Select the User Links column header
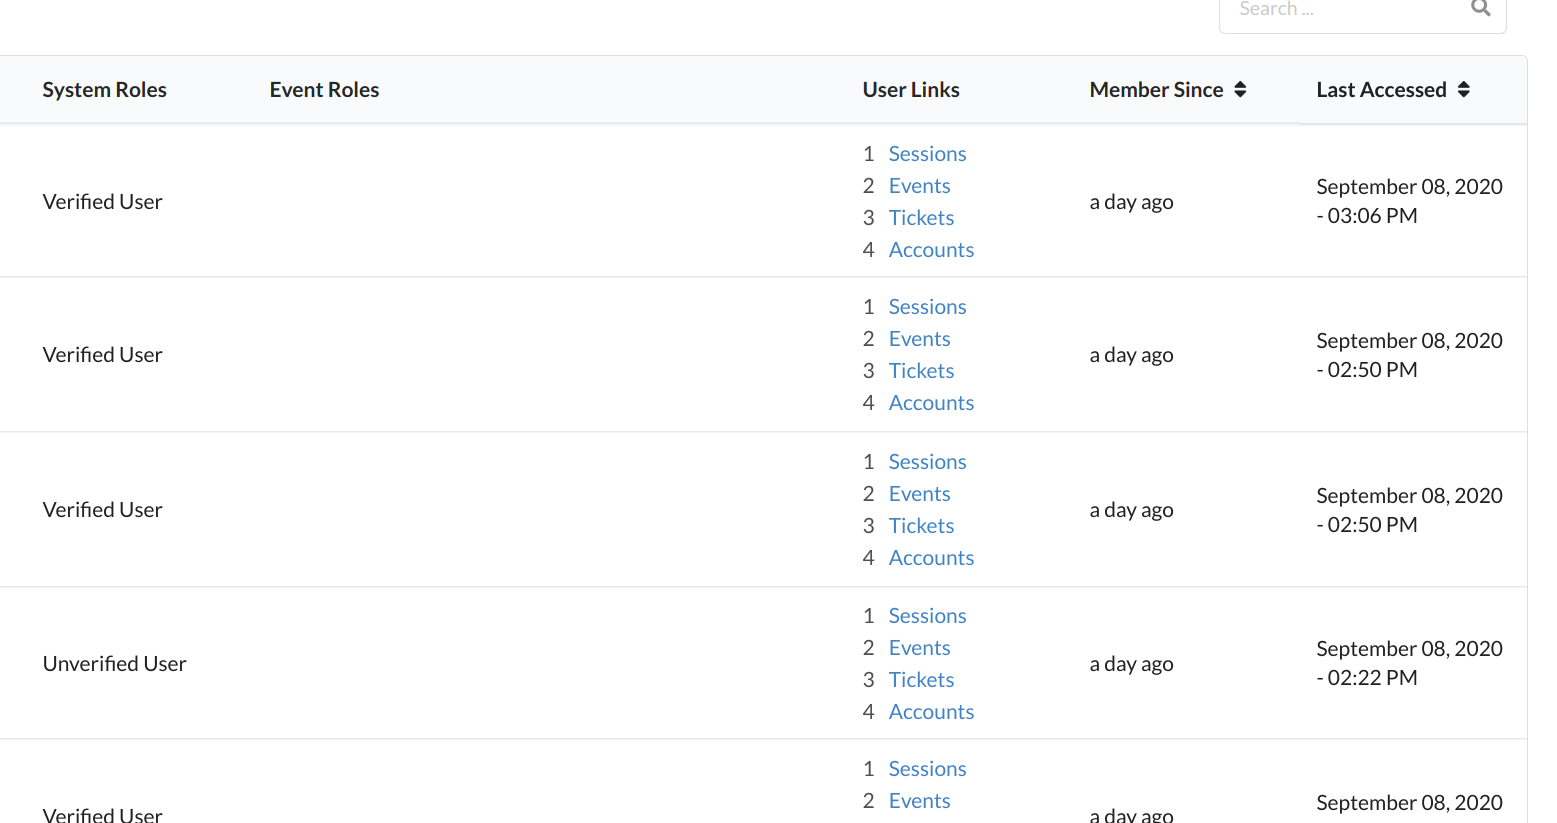 point(911,90)
